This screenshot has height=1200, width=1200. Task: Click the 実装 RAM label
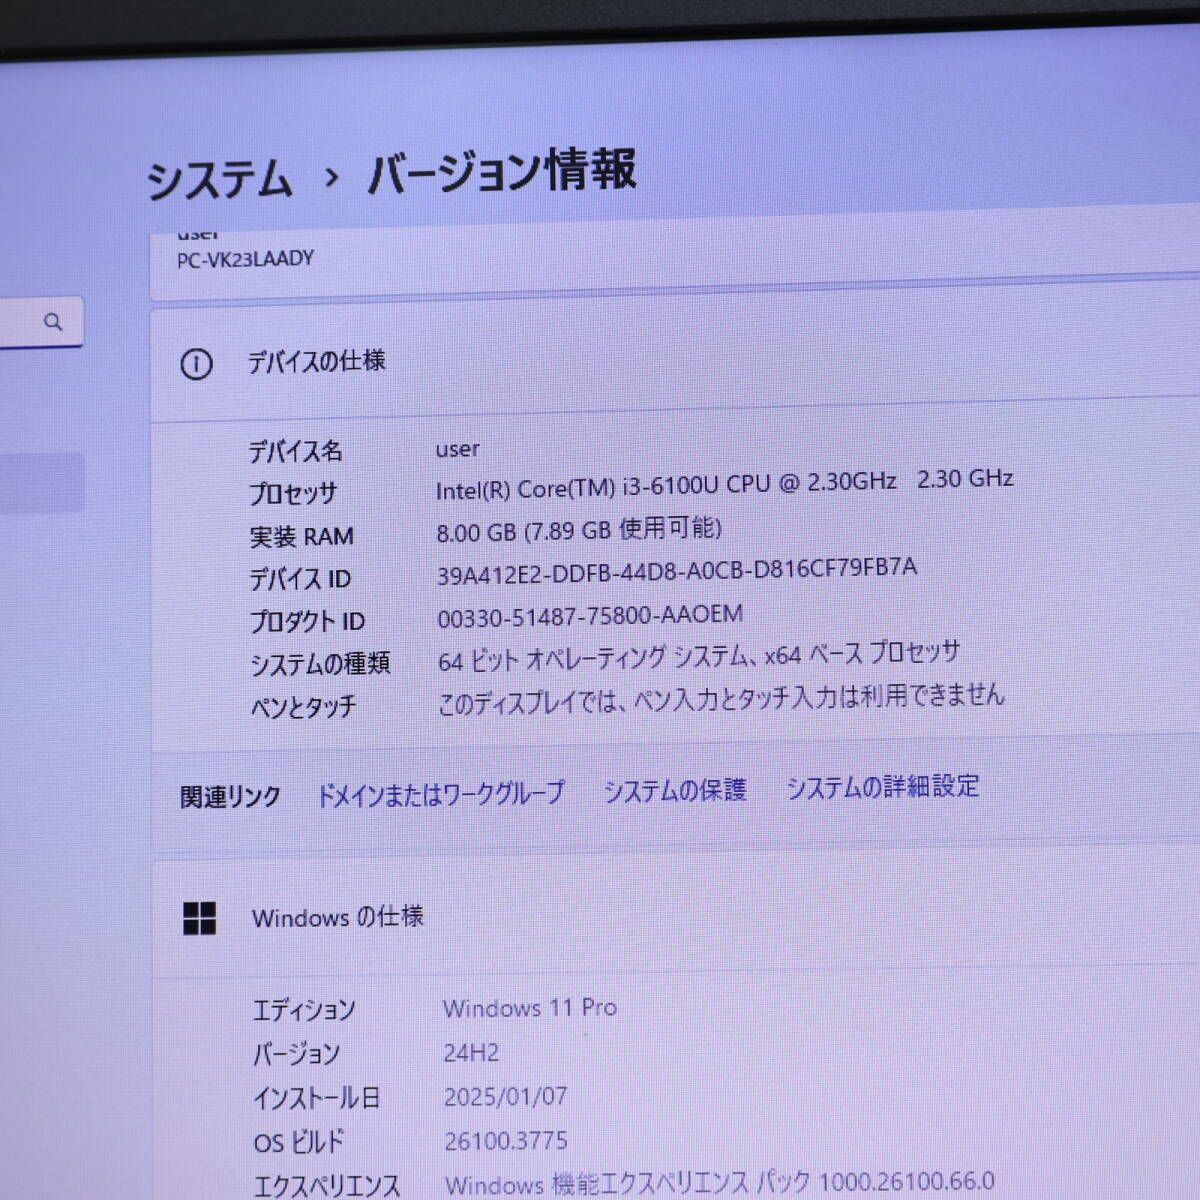click(x=302, y=537)
